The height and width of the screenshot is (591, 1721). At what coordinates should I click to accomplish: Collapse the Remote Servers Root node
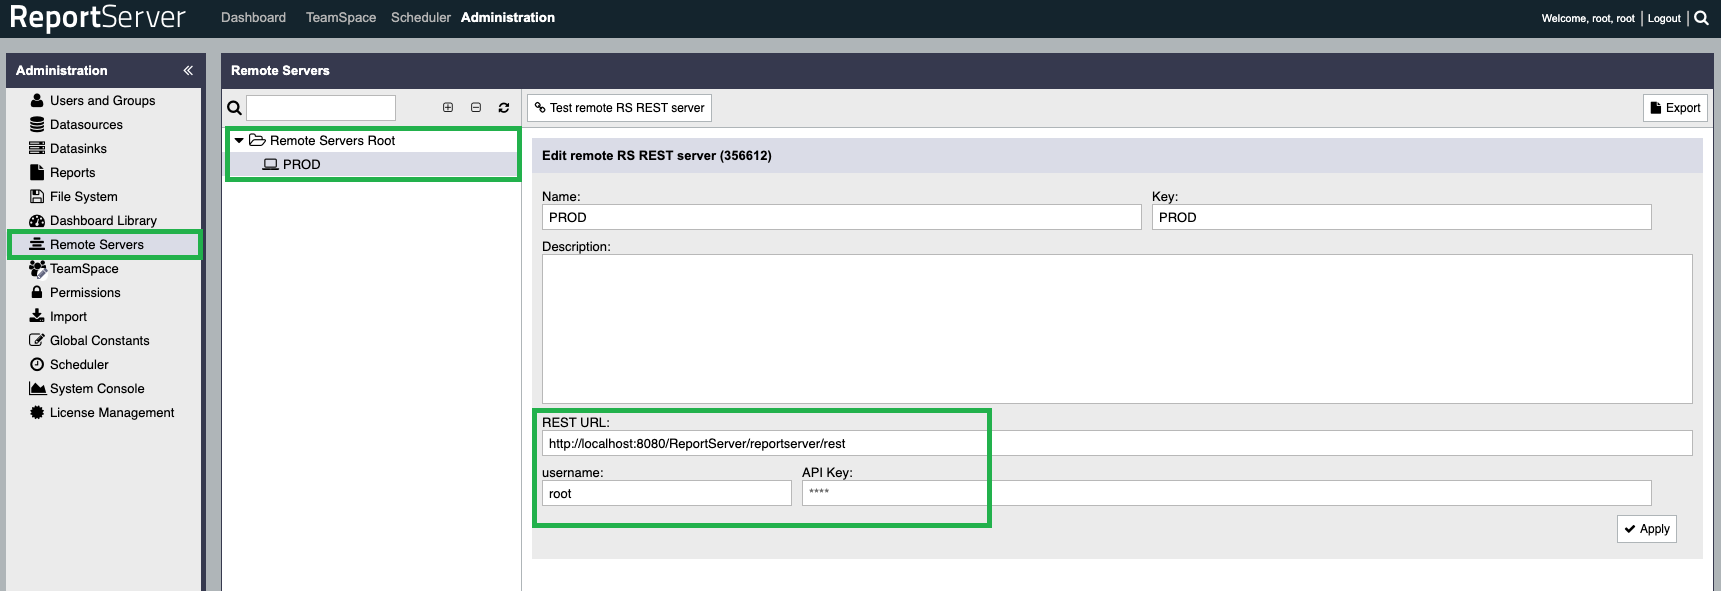click(x=239, y=140)
